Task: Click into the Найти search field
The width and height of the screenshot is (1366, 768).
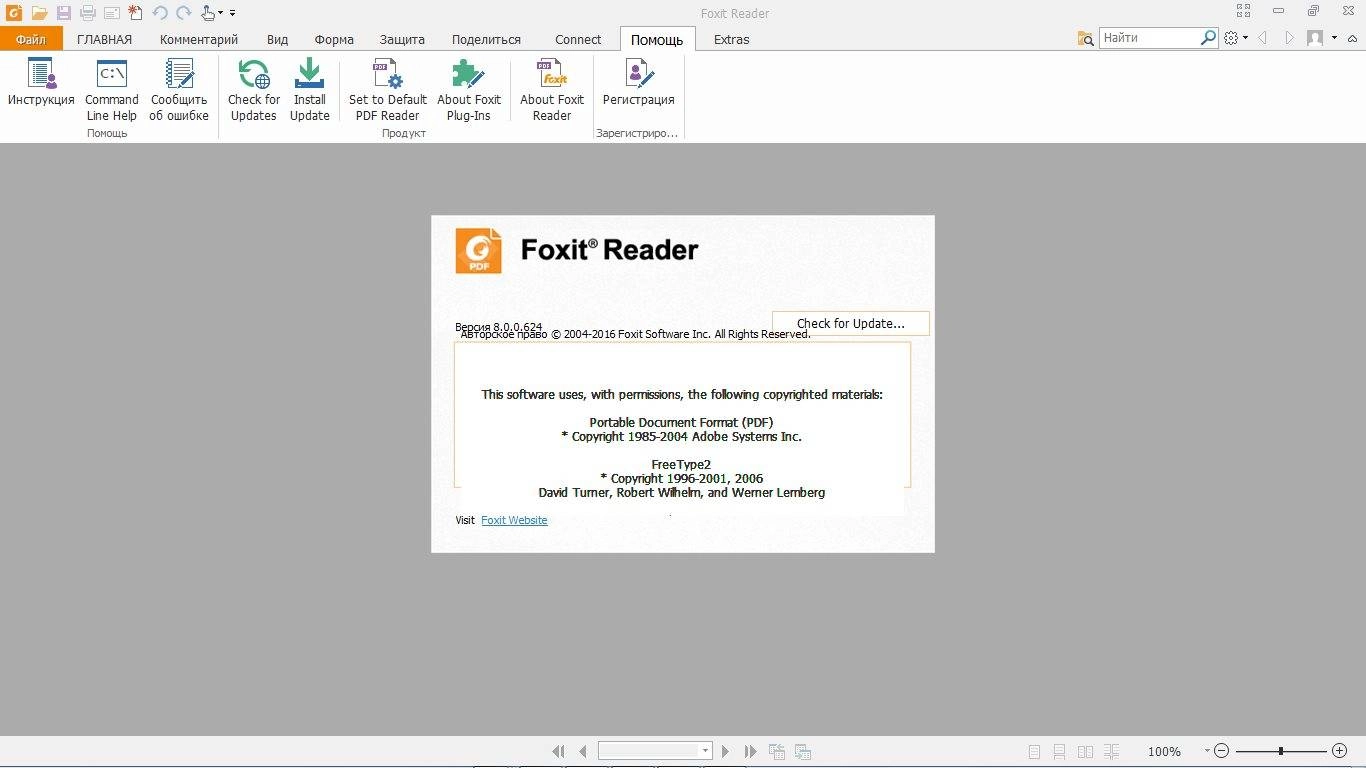Action: point(1149,38)
